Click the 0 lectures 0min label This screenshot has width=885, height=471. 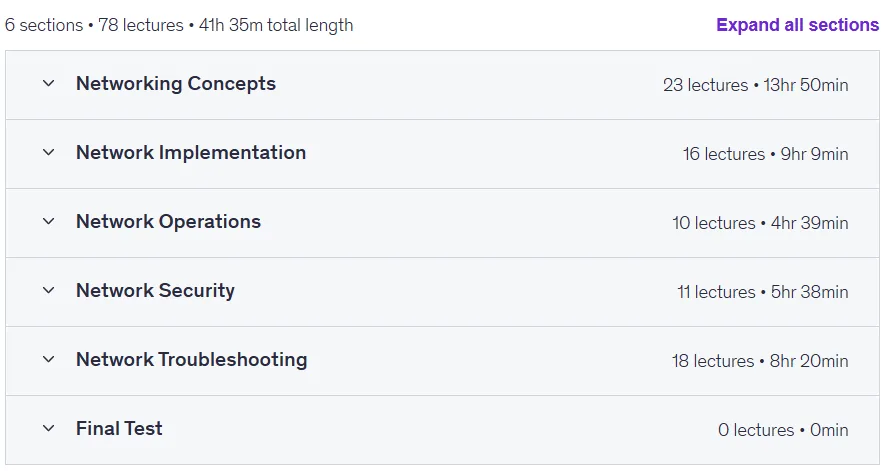pos(783,430)
